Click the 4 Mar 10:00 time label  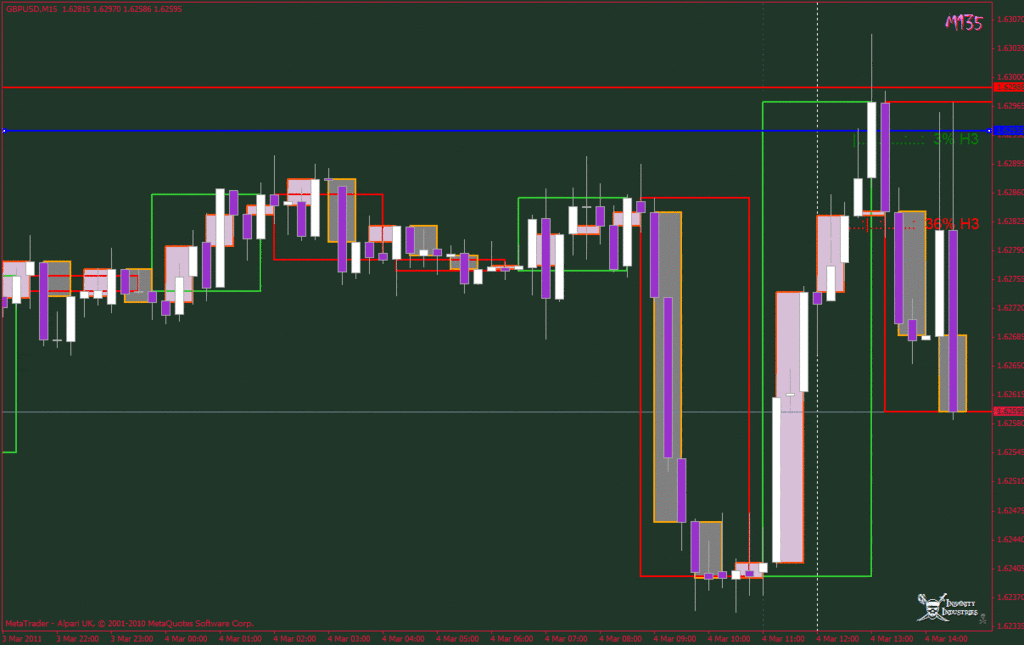pyautogui.click(x=729, y=638)
